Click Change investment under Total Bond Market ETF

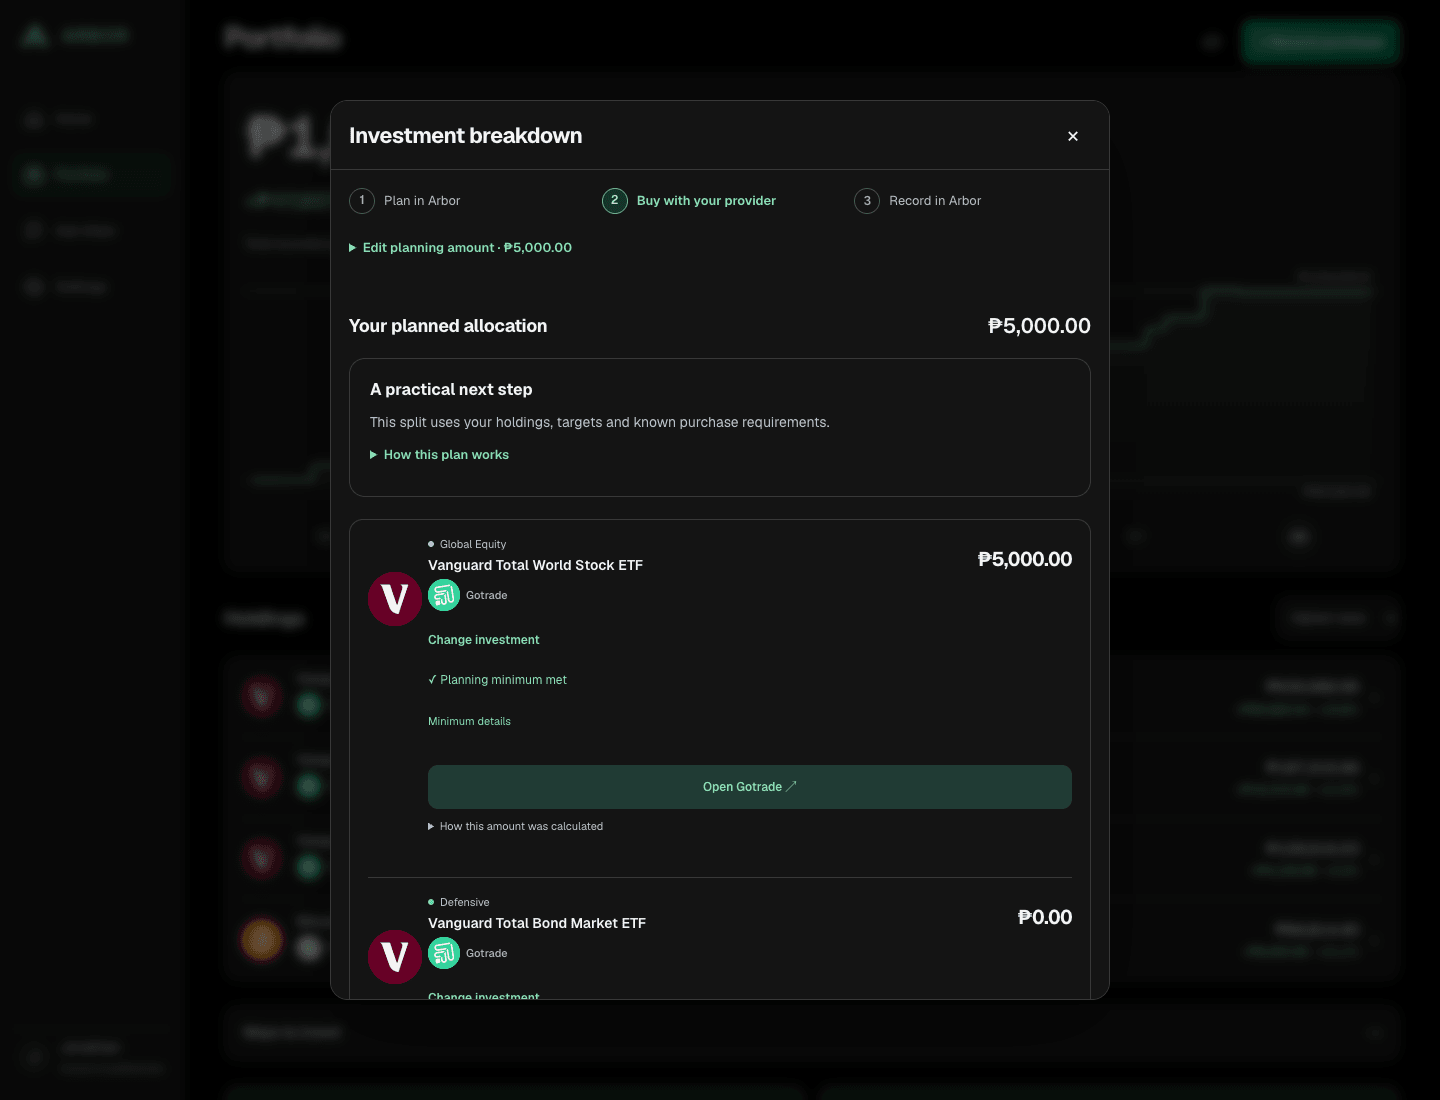[484, 995]
